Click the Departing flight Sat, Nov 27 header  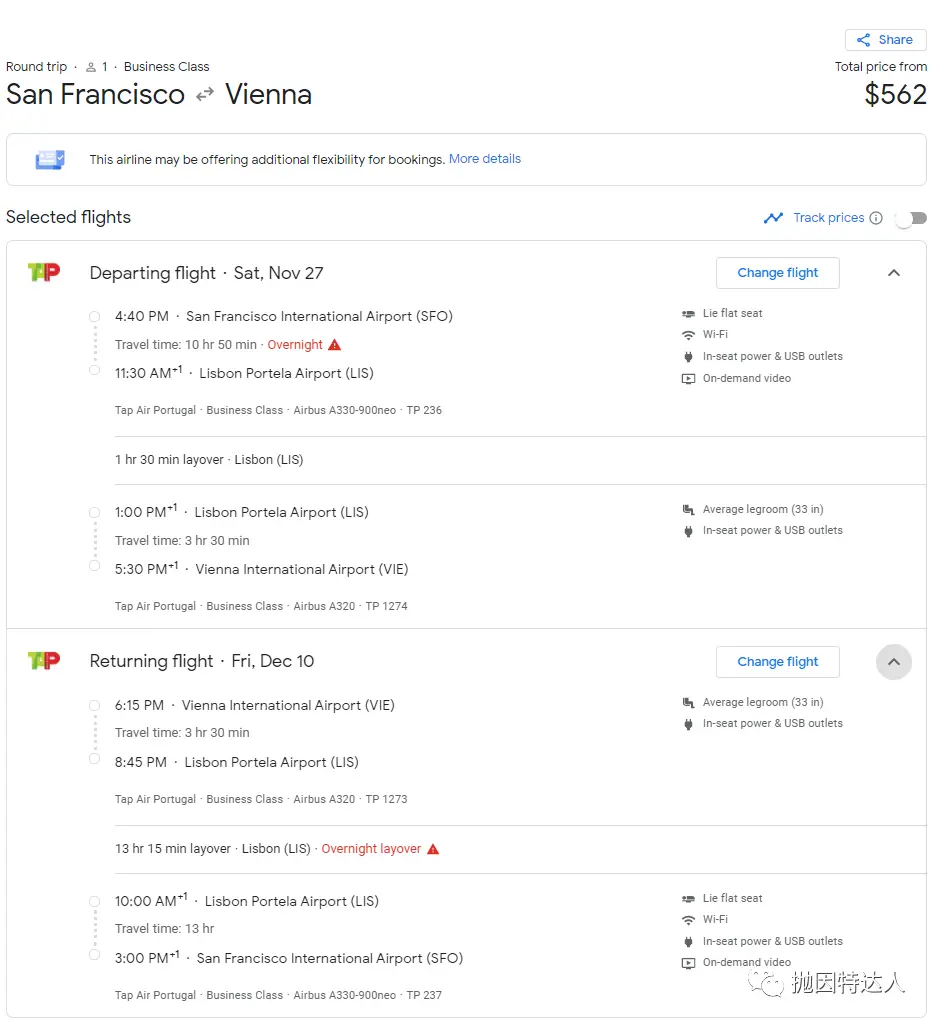tap(206, 273)
